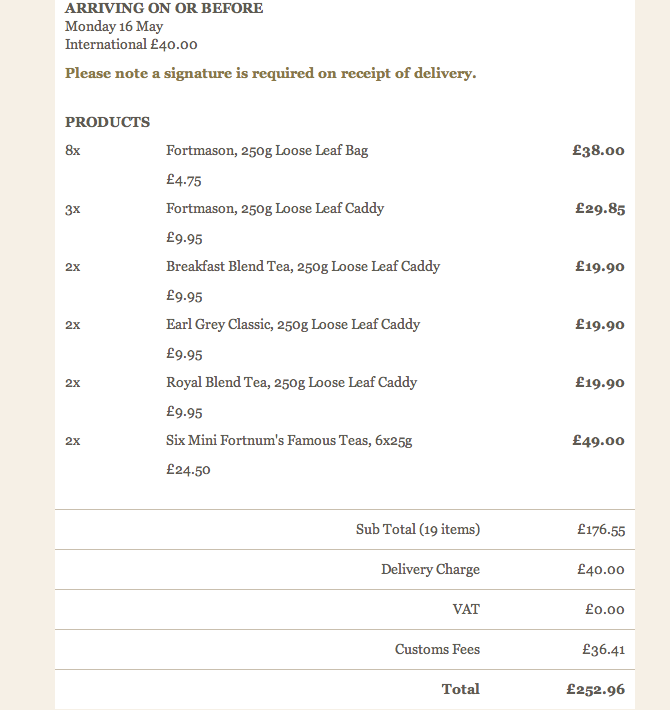Click the Royal Blend Tea product name

point(291,383)
